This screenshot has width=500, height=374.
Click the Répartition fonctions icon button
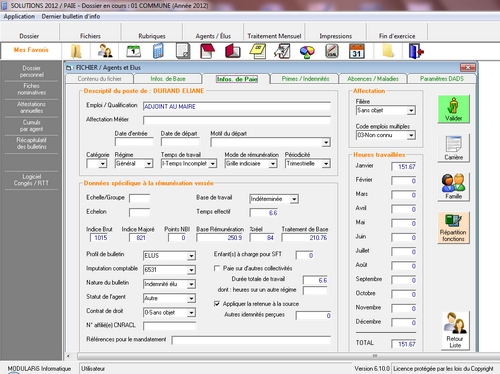click(453, 228)
